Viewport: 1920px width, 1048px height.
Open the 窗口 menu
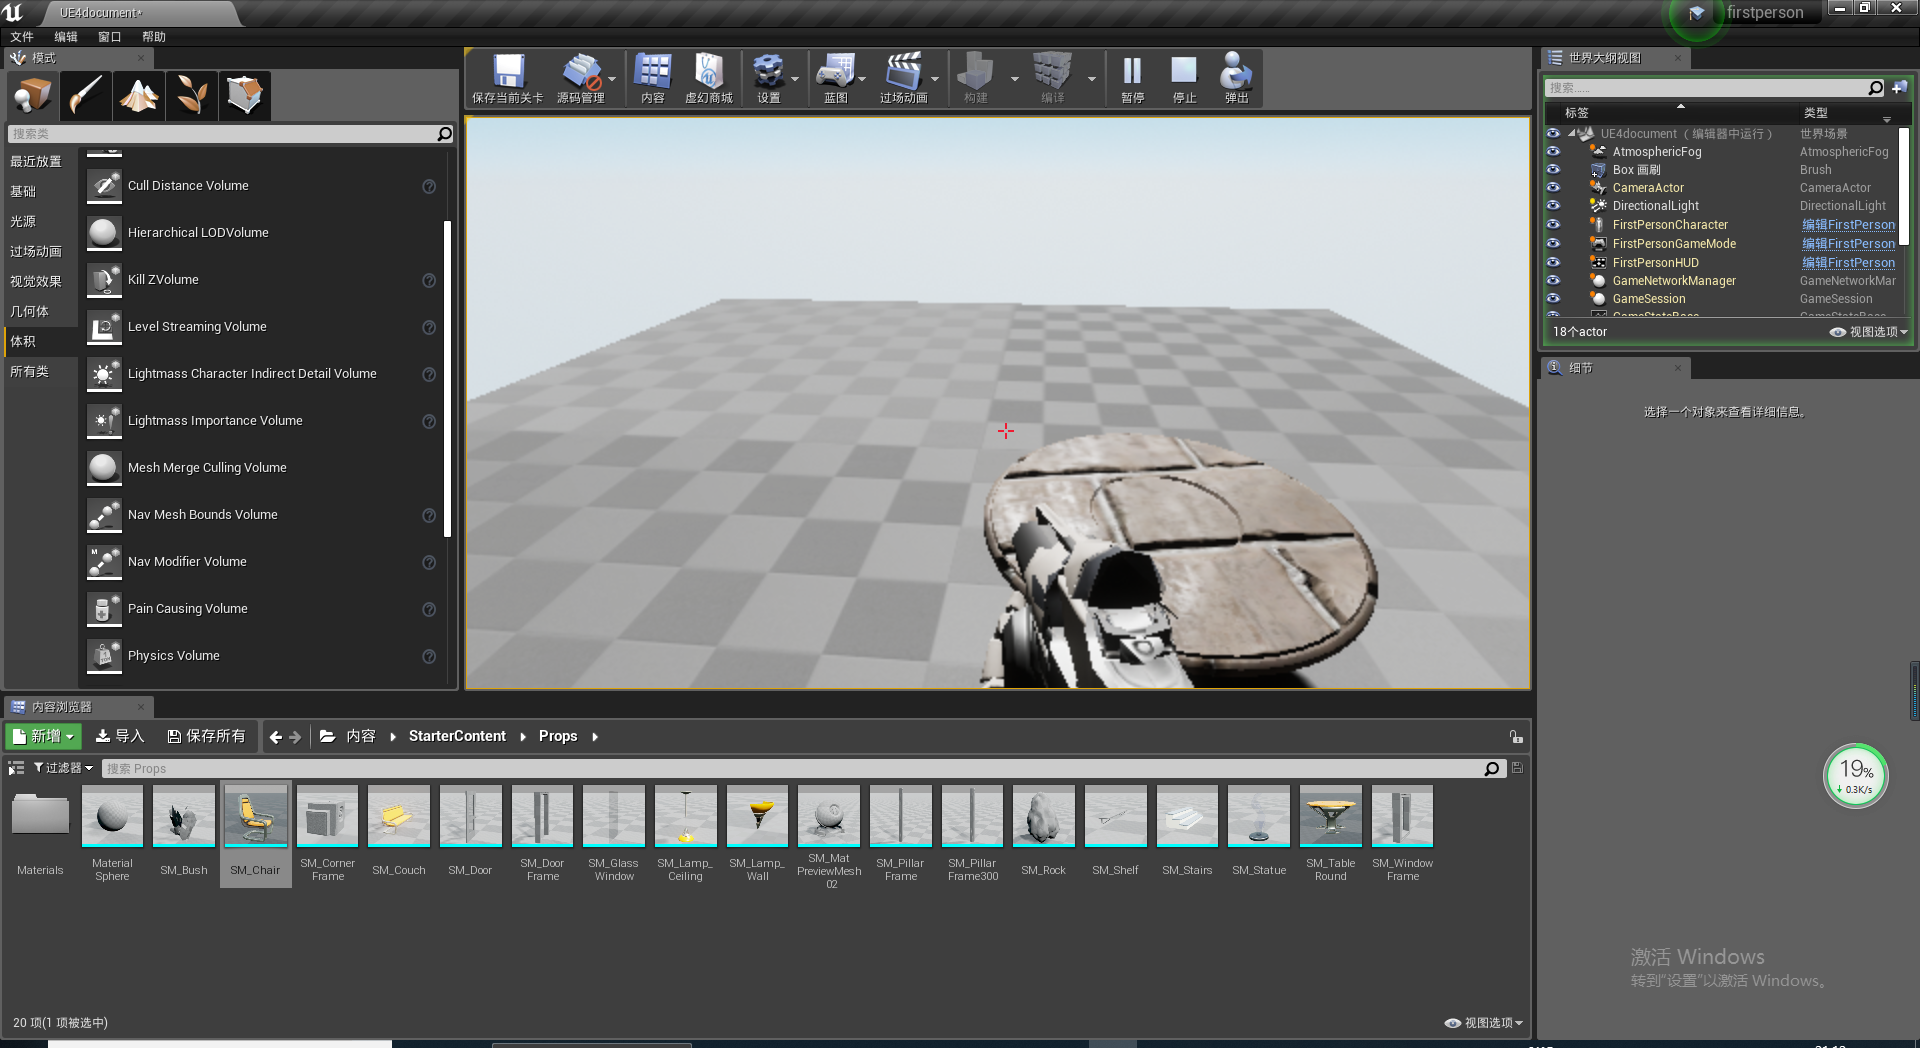[110, 37]
